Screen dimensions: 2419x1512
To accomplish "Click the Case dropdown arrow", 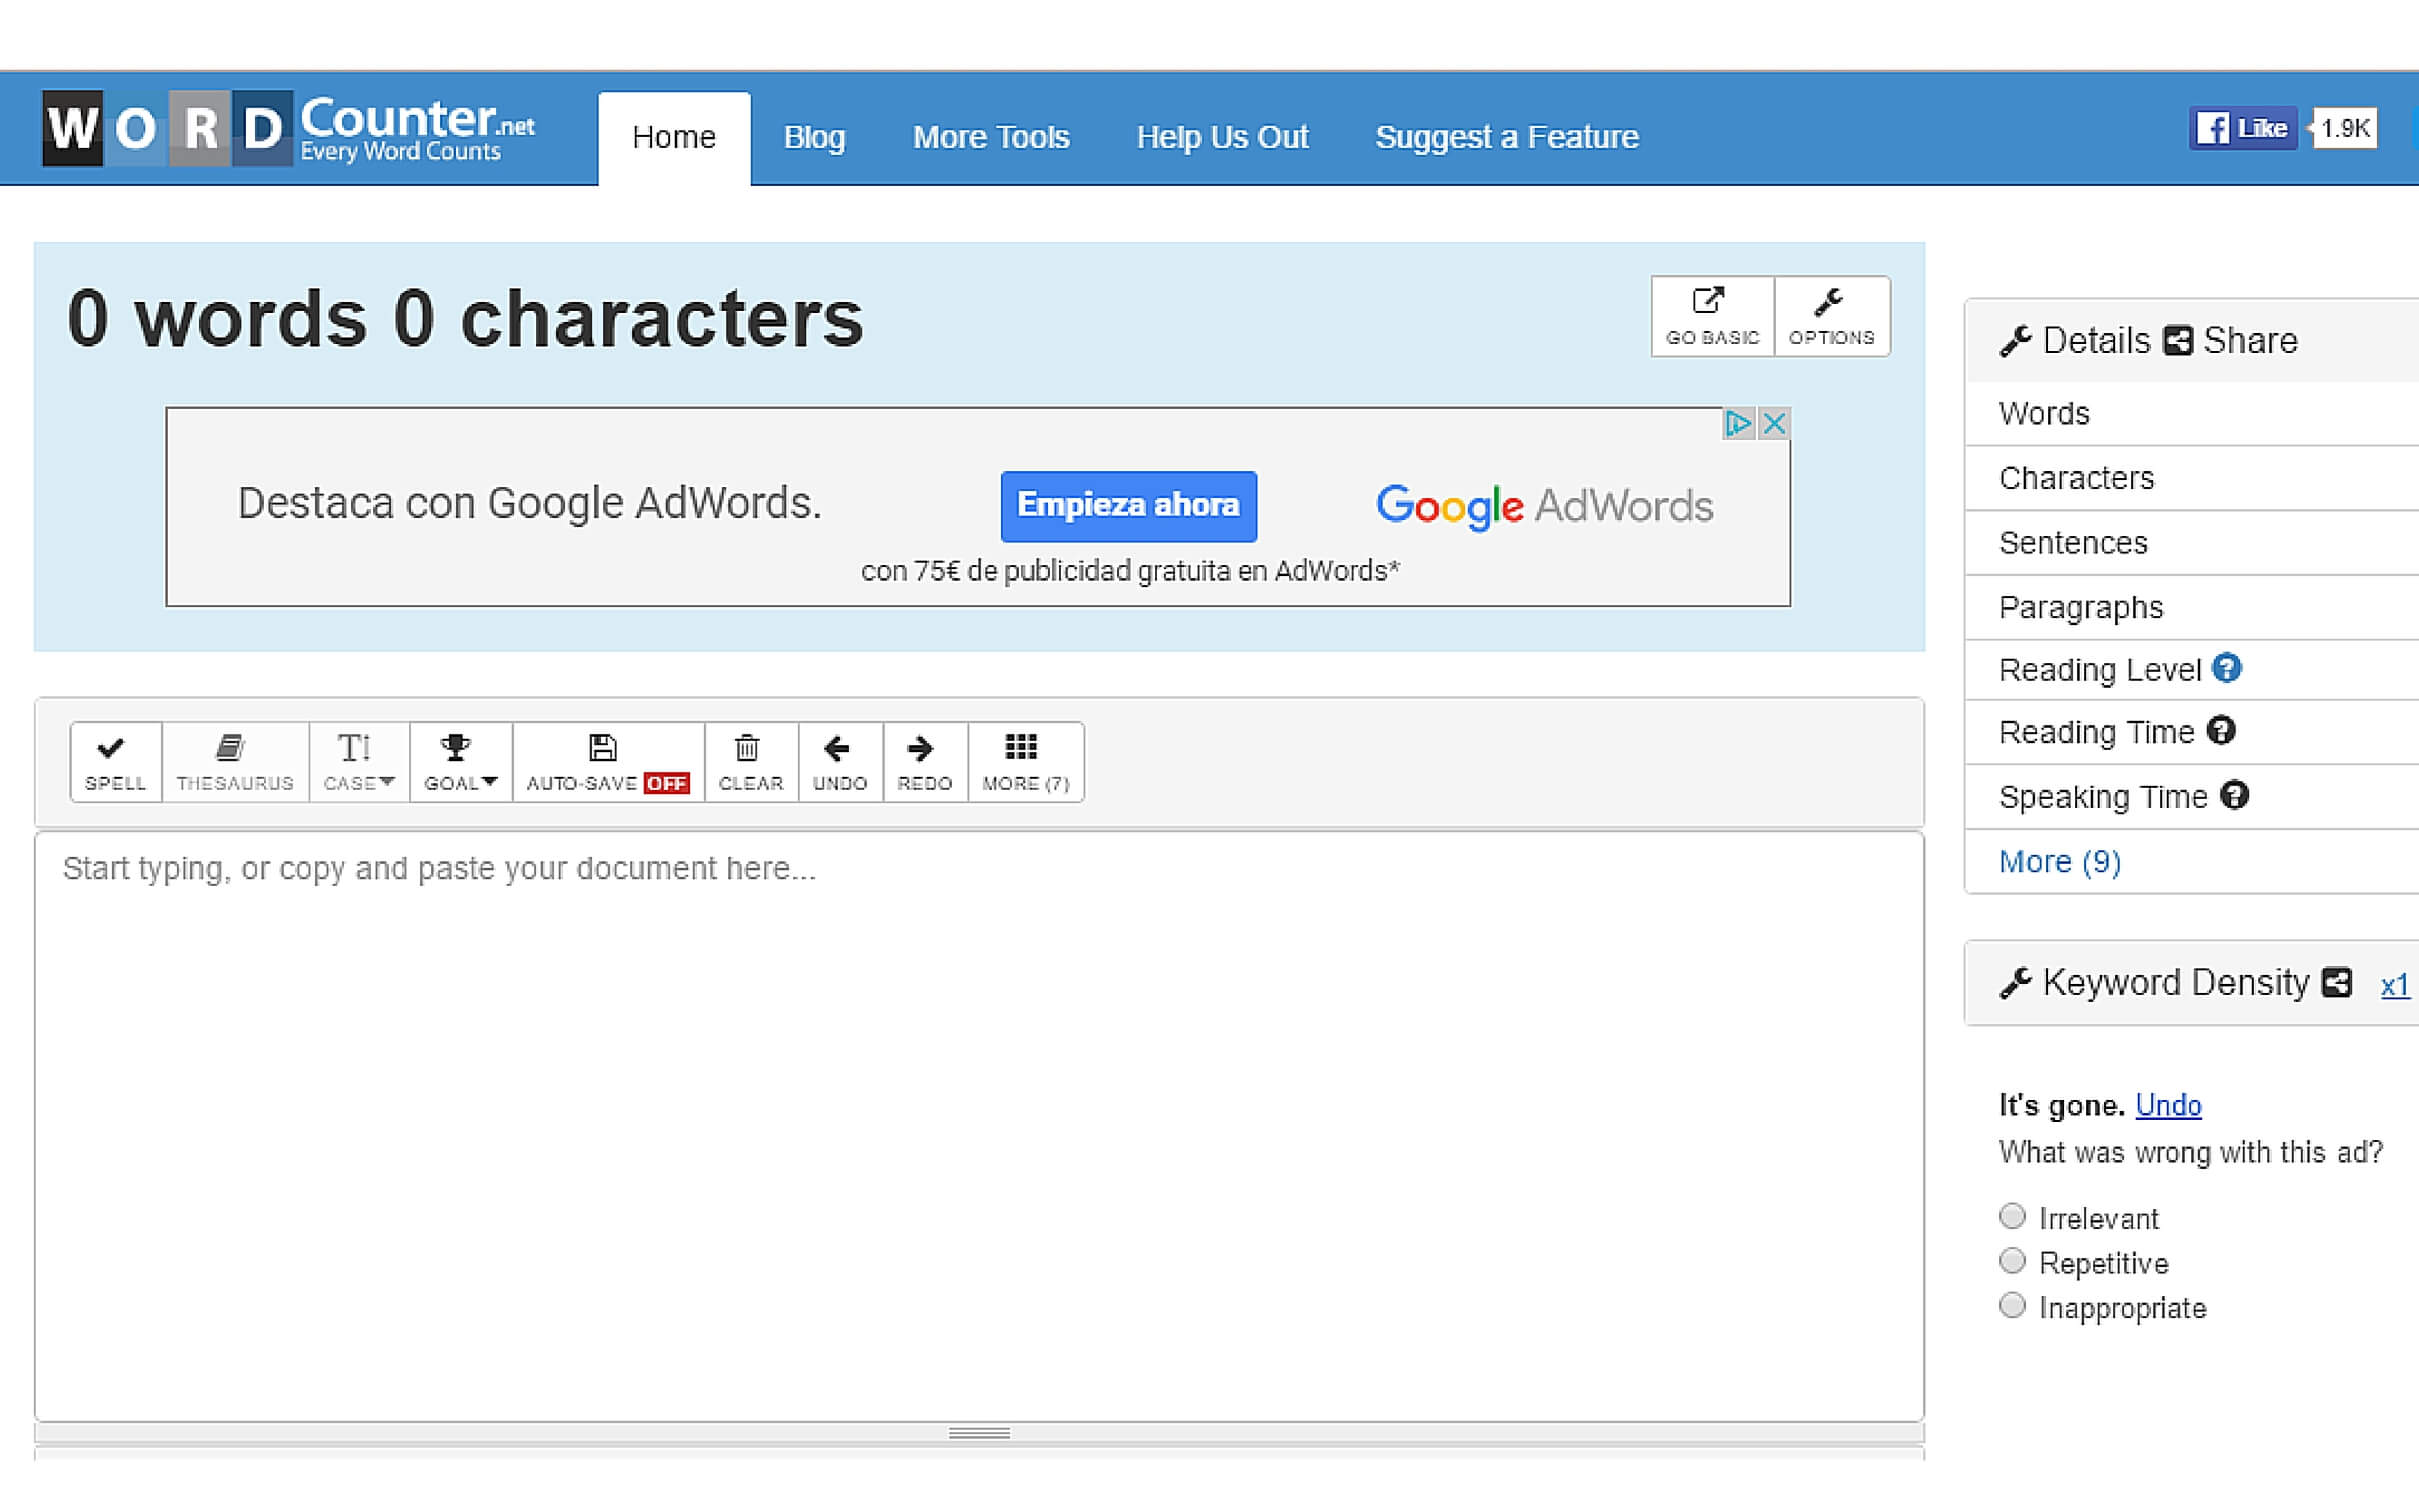I will pyautogui.click(x=383, y=780).
